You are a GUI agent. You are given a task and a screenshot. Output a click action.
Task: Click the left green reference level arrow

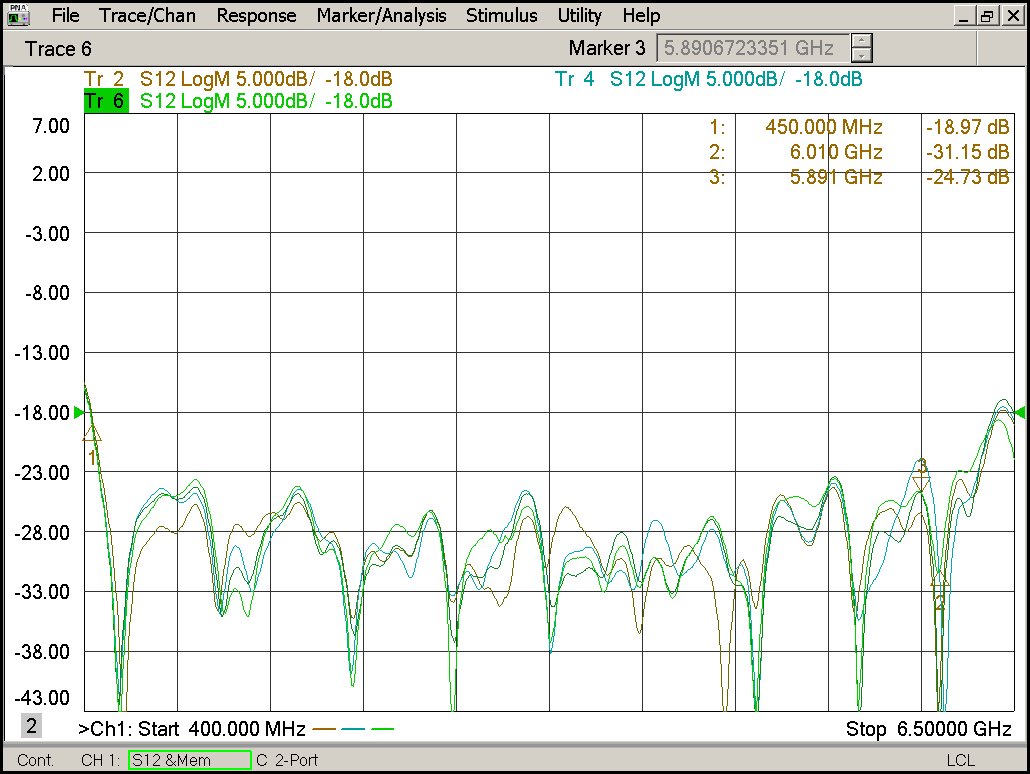pyautogui.click(x=80, y=412)
